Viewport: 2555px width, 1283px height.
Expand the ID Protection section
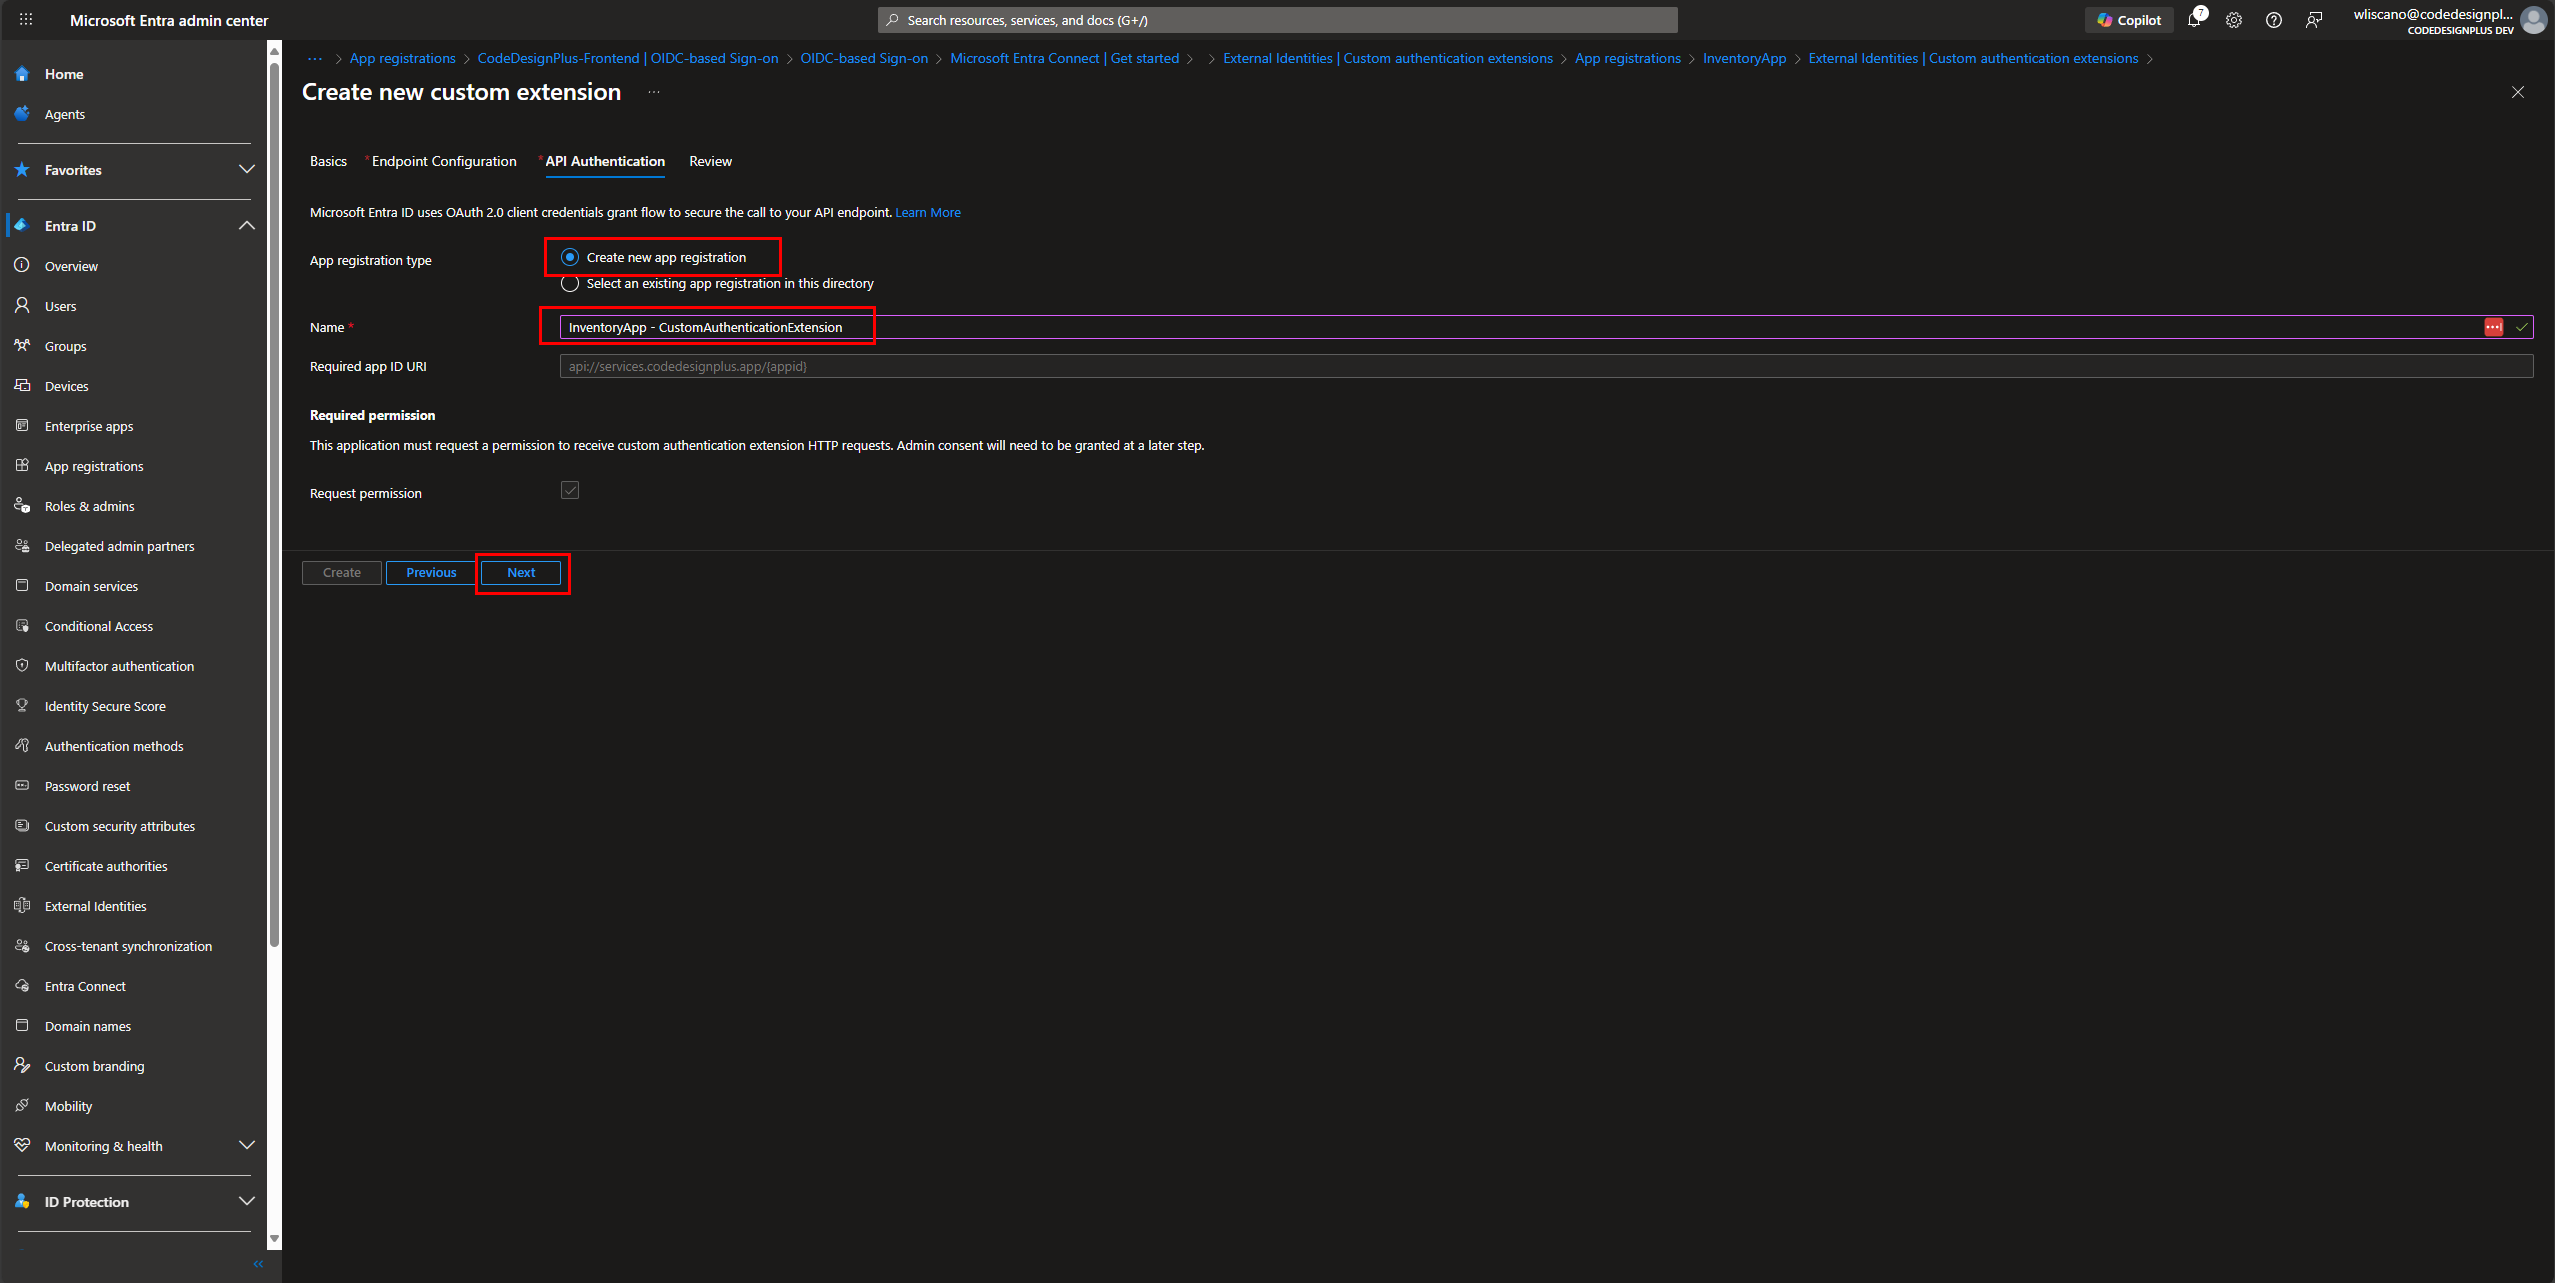coord(247,1202)
